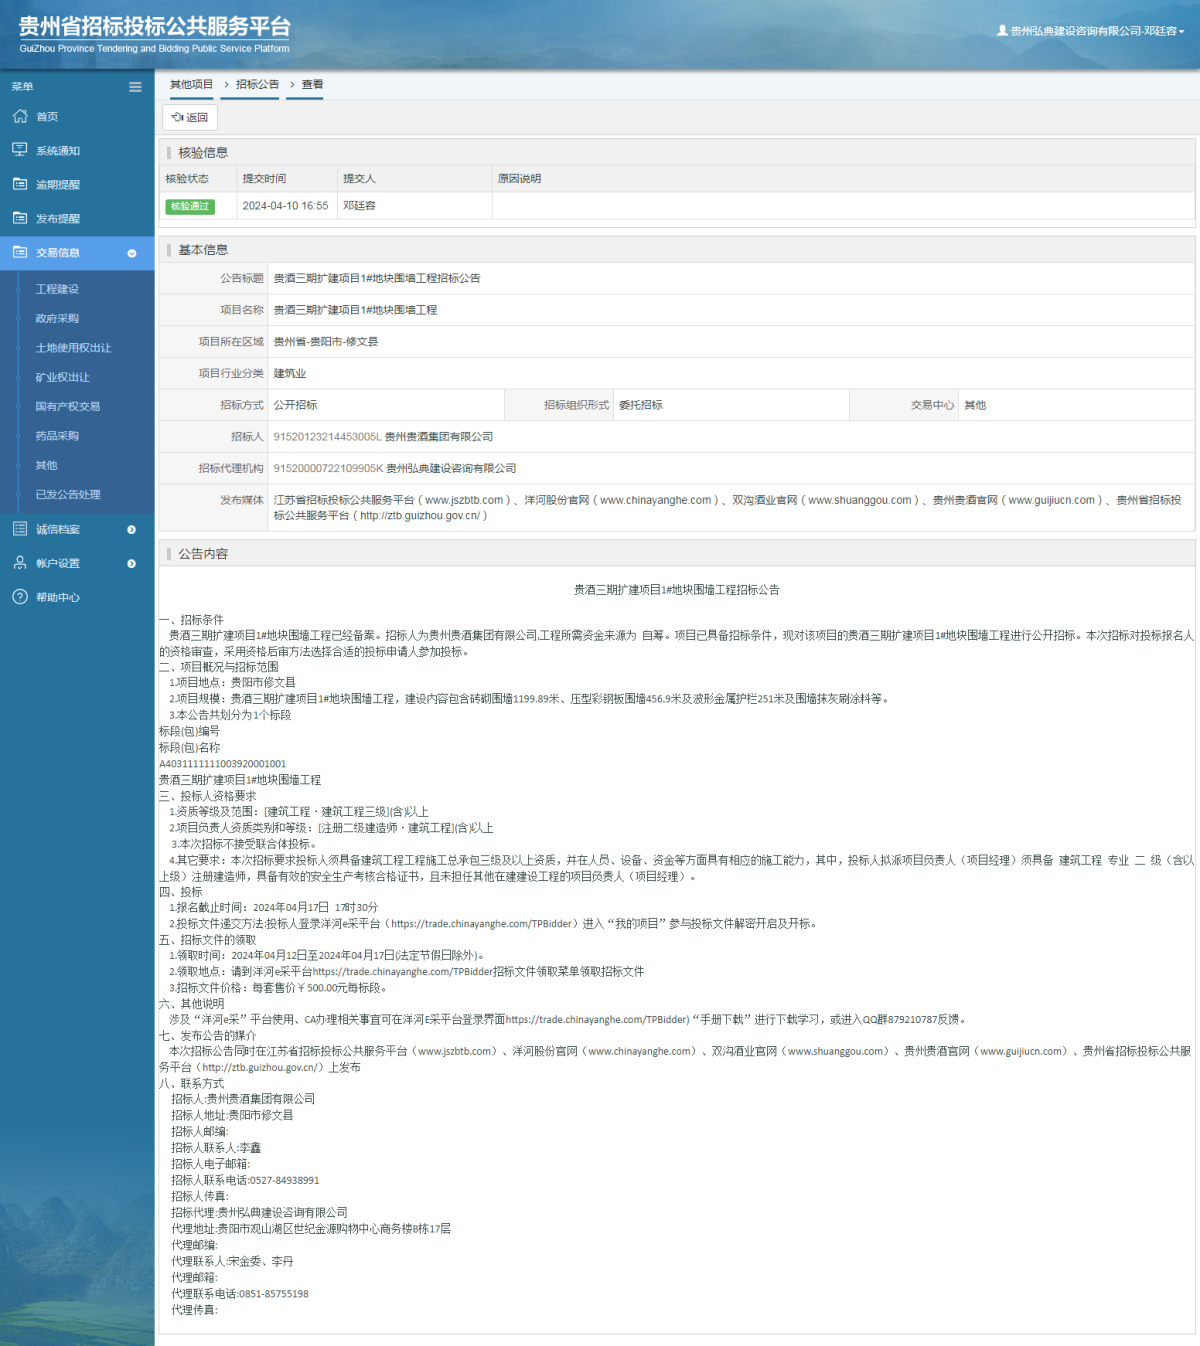Screen dimensions: 1200x1346
Task: Select 矿业权出让 in the sidebar submenu
Action: click(62, 377)
